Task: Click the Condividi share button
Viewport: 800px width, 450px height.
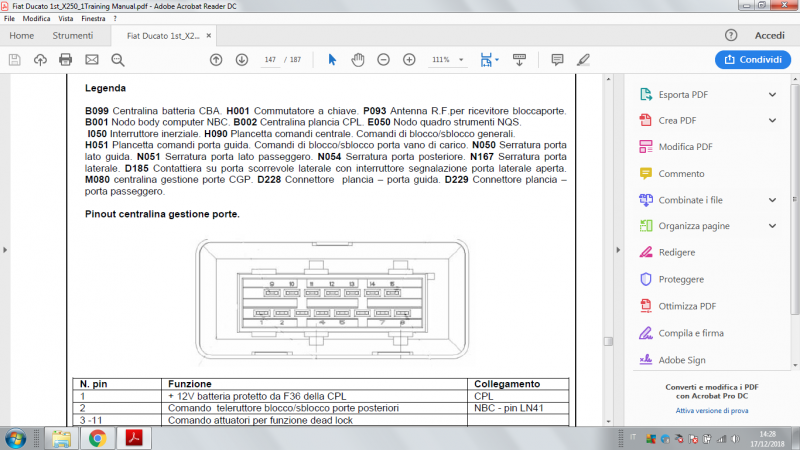Action: point(753,60)
